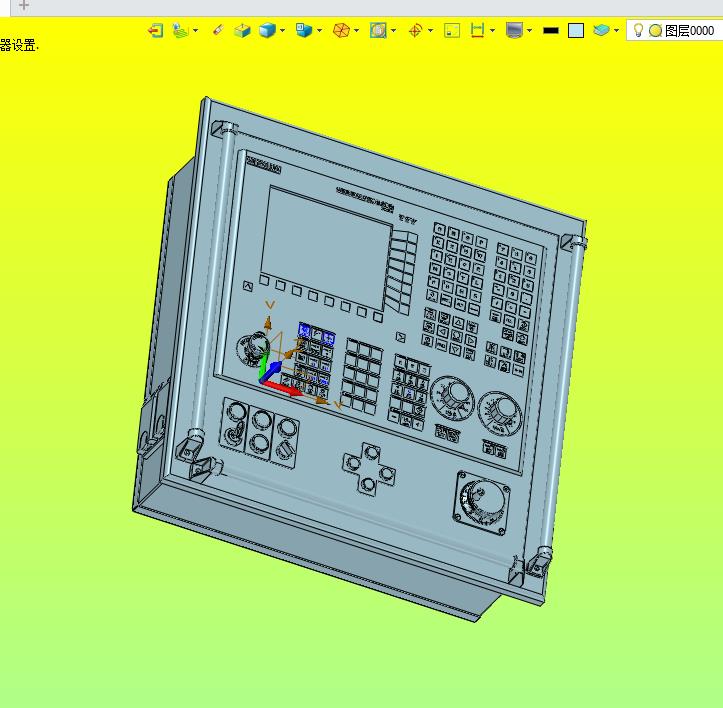The width and height of the screenshot is (723, 708).
Task: Click the zoom-fit framed view icon
Action: pyautogui.click(x=378, y=31)
